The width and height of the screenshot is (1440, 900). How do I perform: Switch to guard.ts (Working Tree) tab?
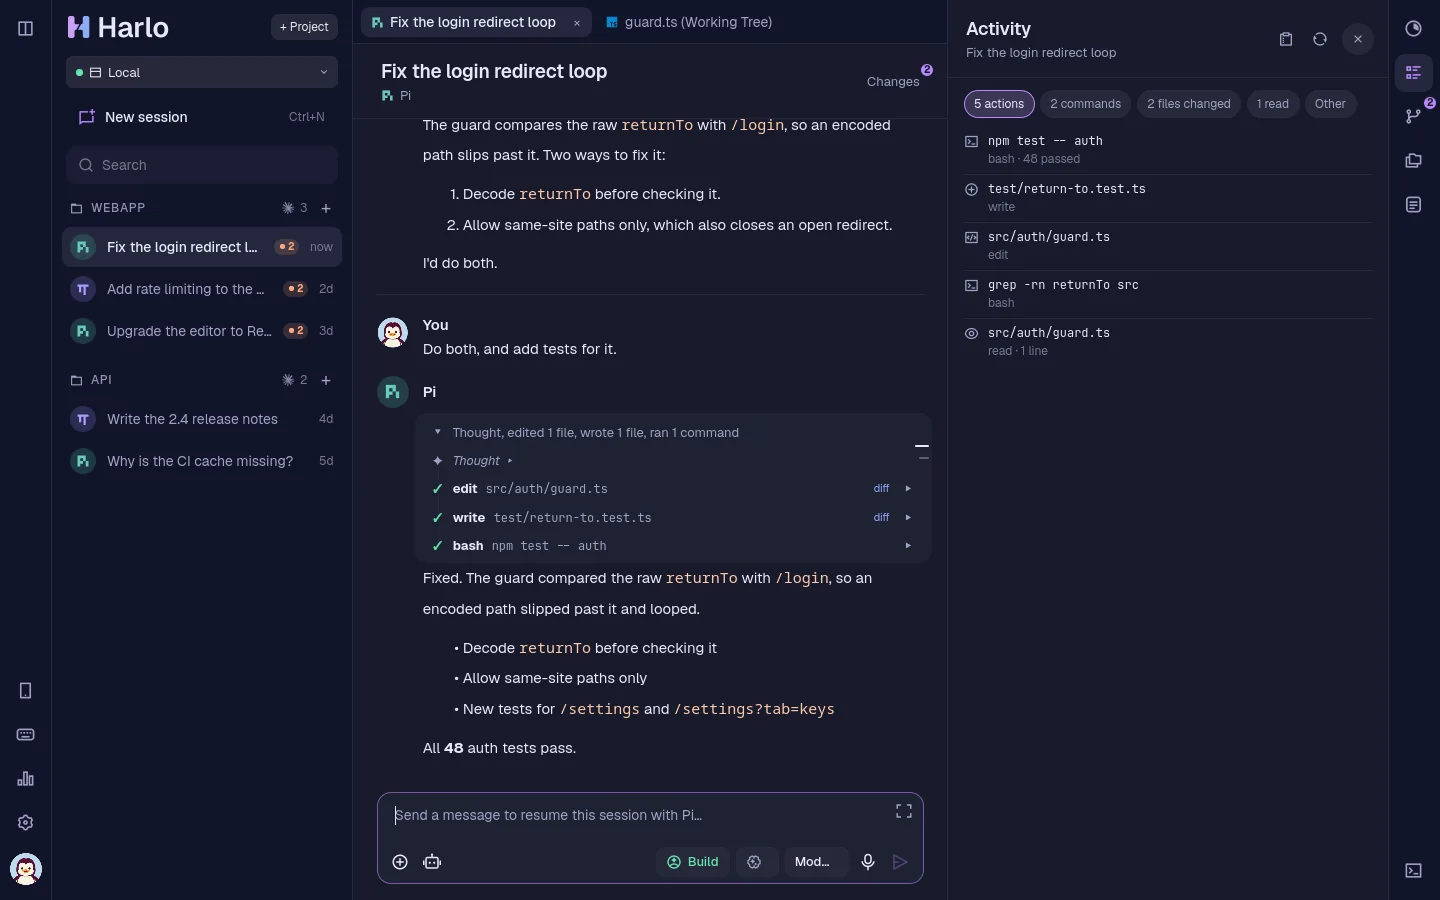click(x=690, y=22)
